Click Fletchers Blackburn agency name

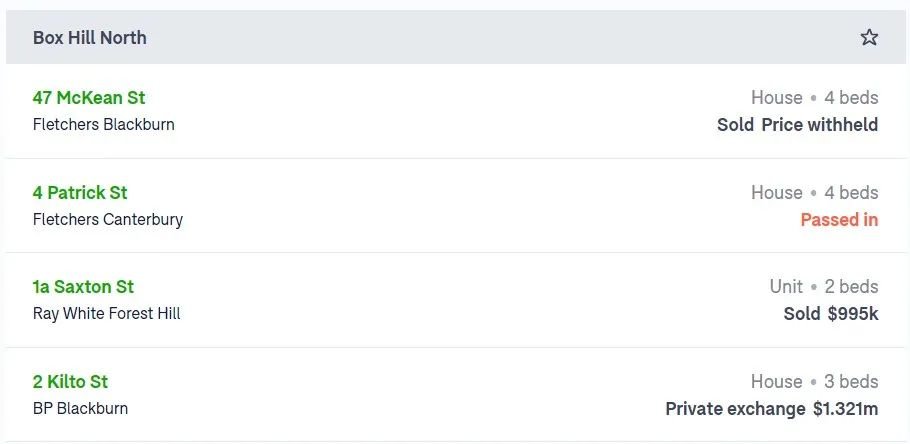[103, 124]
